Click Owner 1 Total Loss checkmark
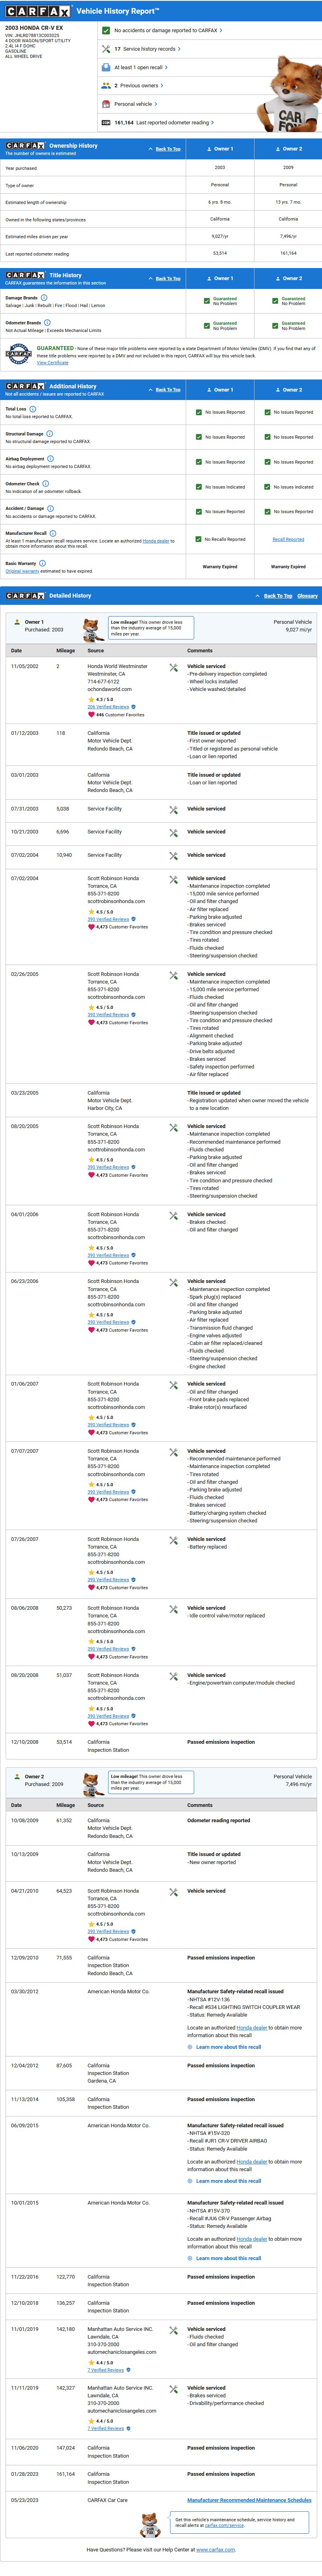 [x=199, y=412]
